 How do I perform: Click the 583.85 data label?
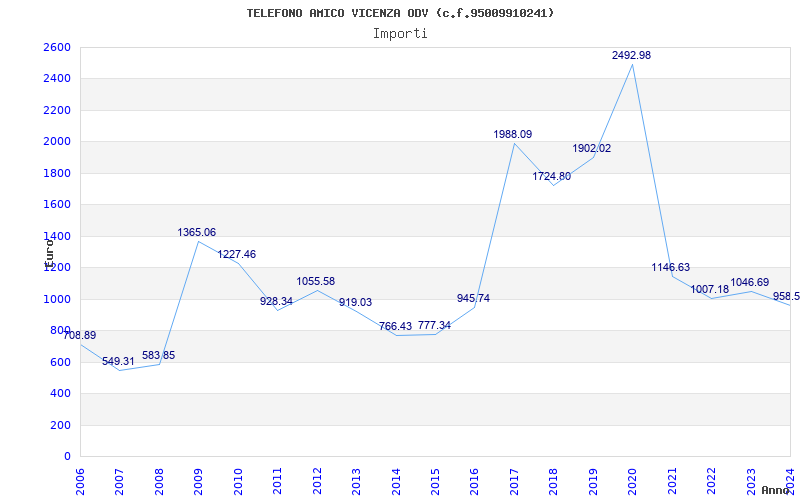pyautogui.click(x=158, y=355)
